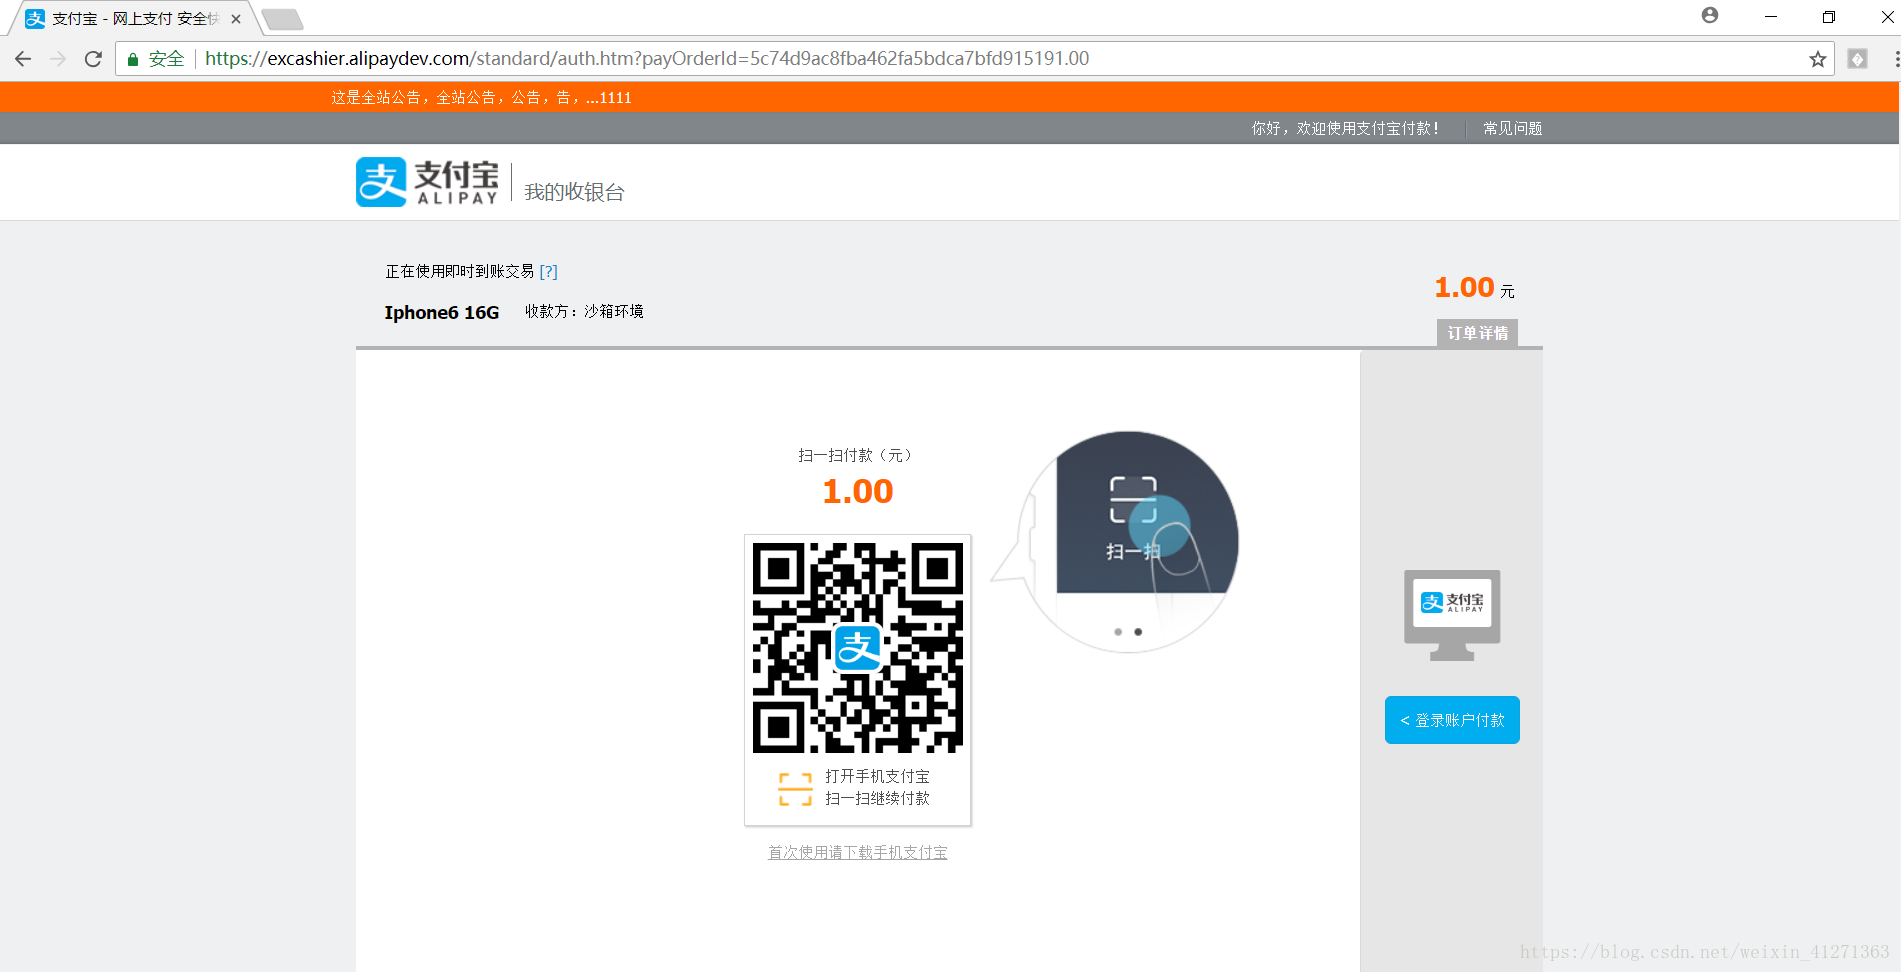Click the orange site announcement text
This screenshot has height=972, width=1901.
click(x=481, y=97)
